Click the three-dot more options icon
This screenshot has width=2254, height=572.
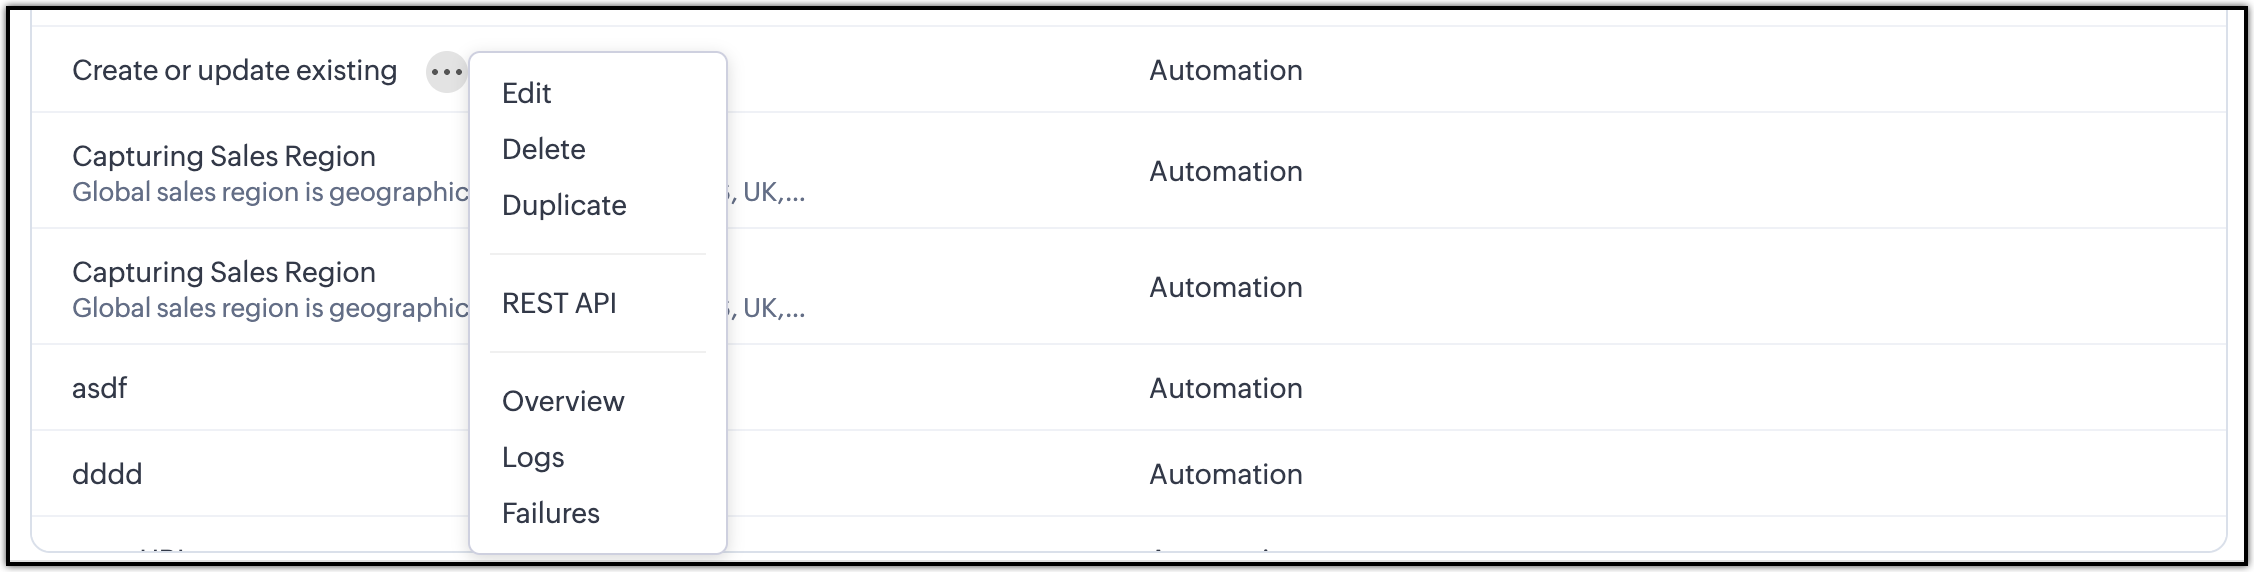446,72
